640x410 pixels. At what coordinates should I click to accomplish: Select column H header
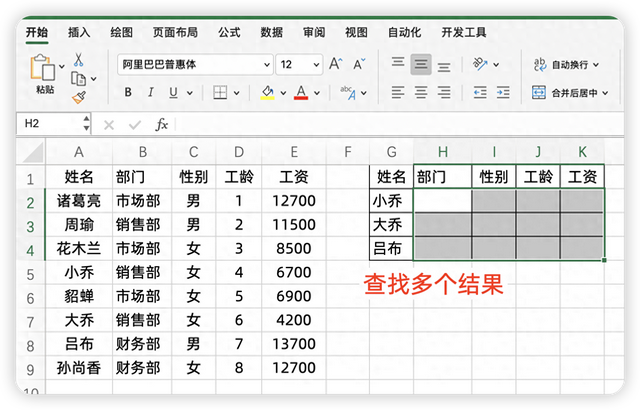point(443,152)
